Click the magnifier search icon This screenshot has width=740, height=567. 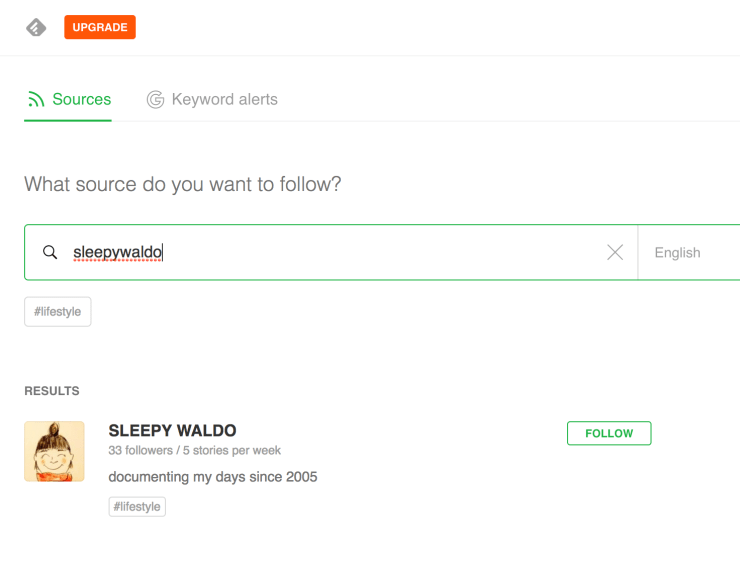tap(50, 253)
